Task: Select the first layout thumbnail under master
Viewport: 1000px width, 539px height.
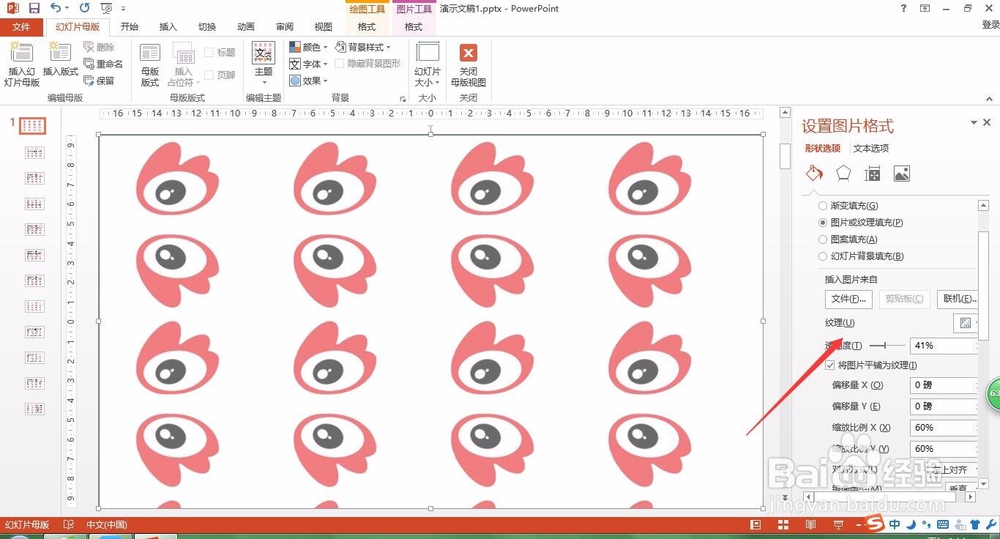Action: [34, 152]
